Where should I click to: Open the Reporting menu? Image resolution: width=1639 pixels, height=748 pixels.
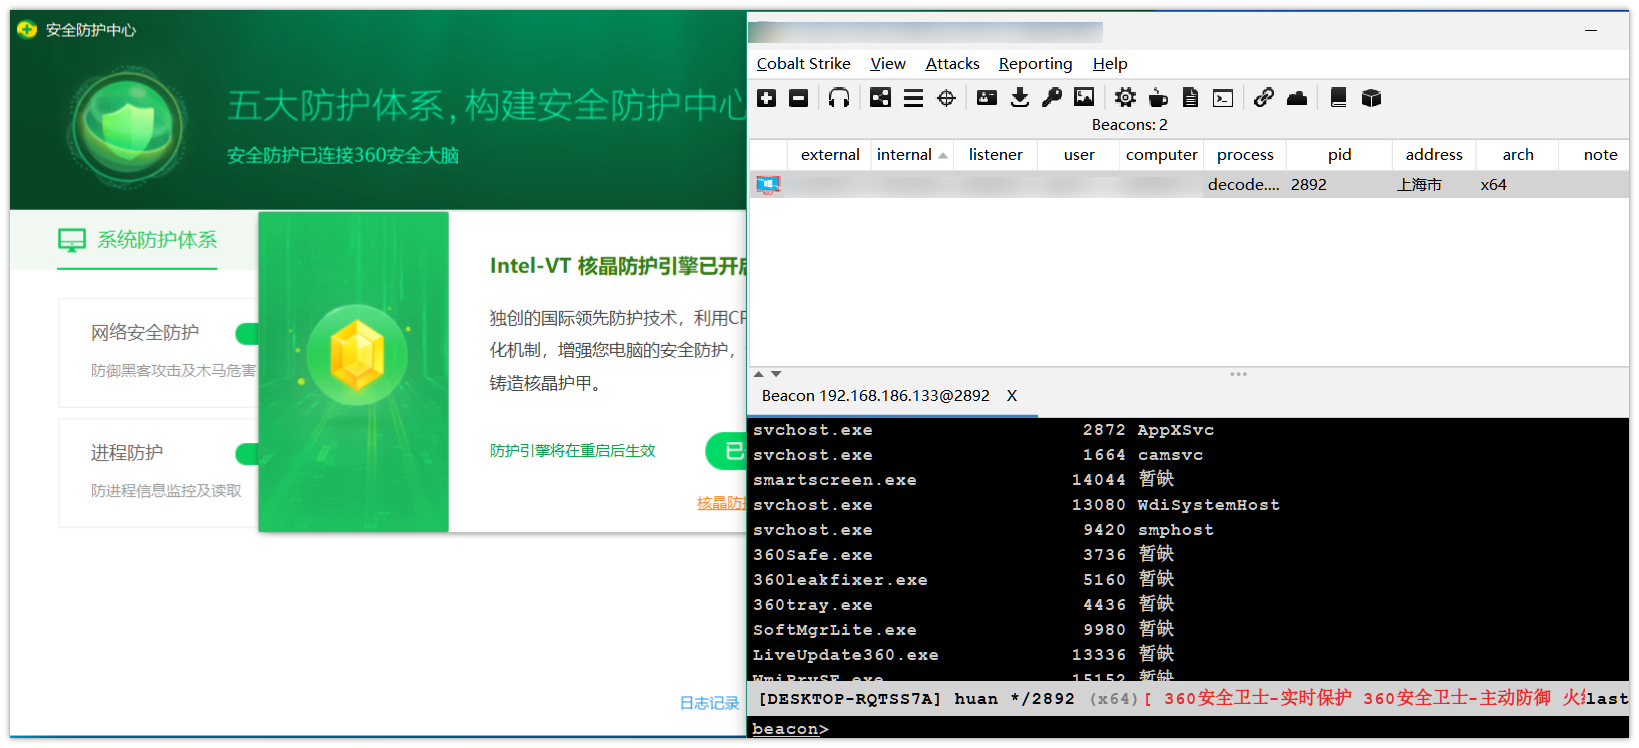pos(1035,64)
